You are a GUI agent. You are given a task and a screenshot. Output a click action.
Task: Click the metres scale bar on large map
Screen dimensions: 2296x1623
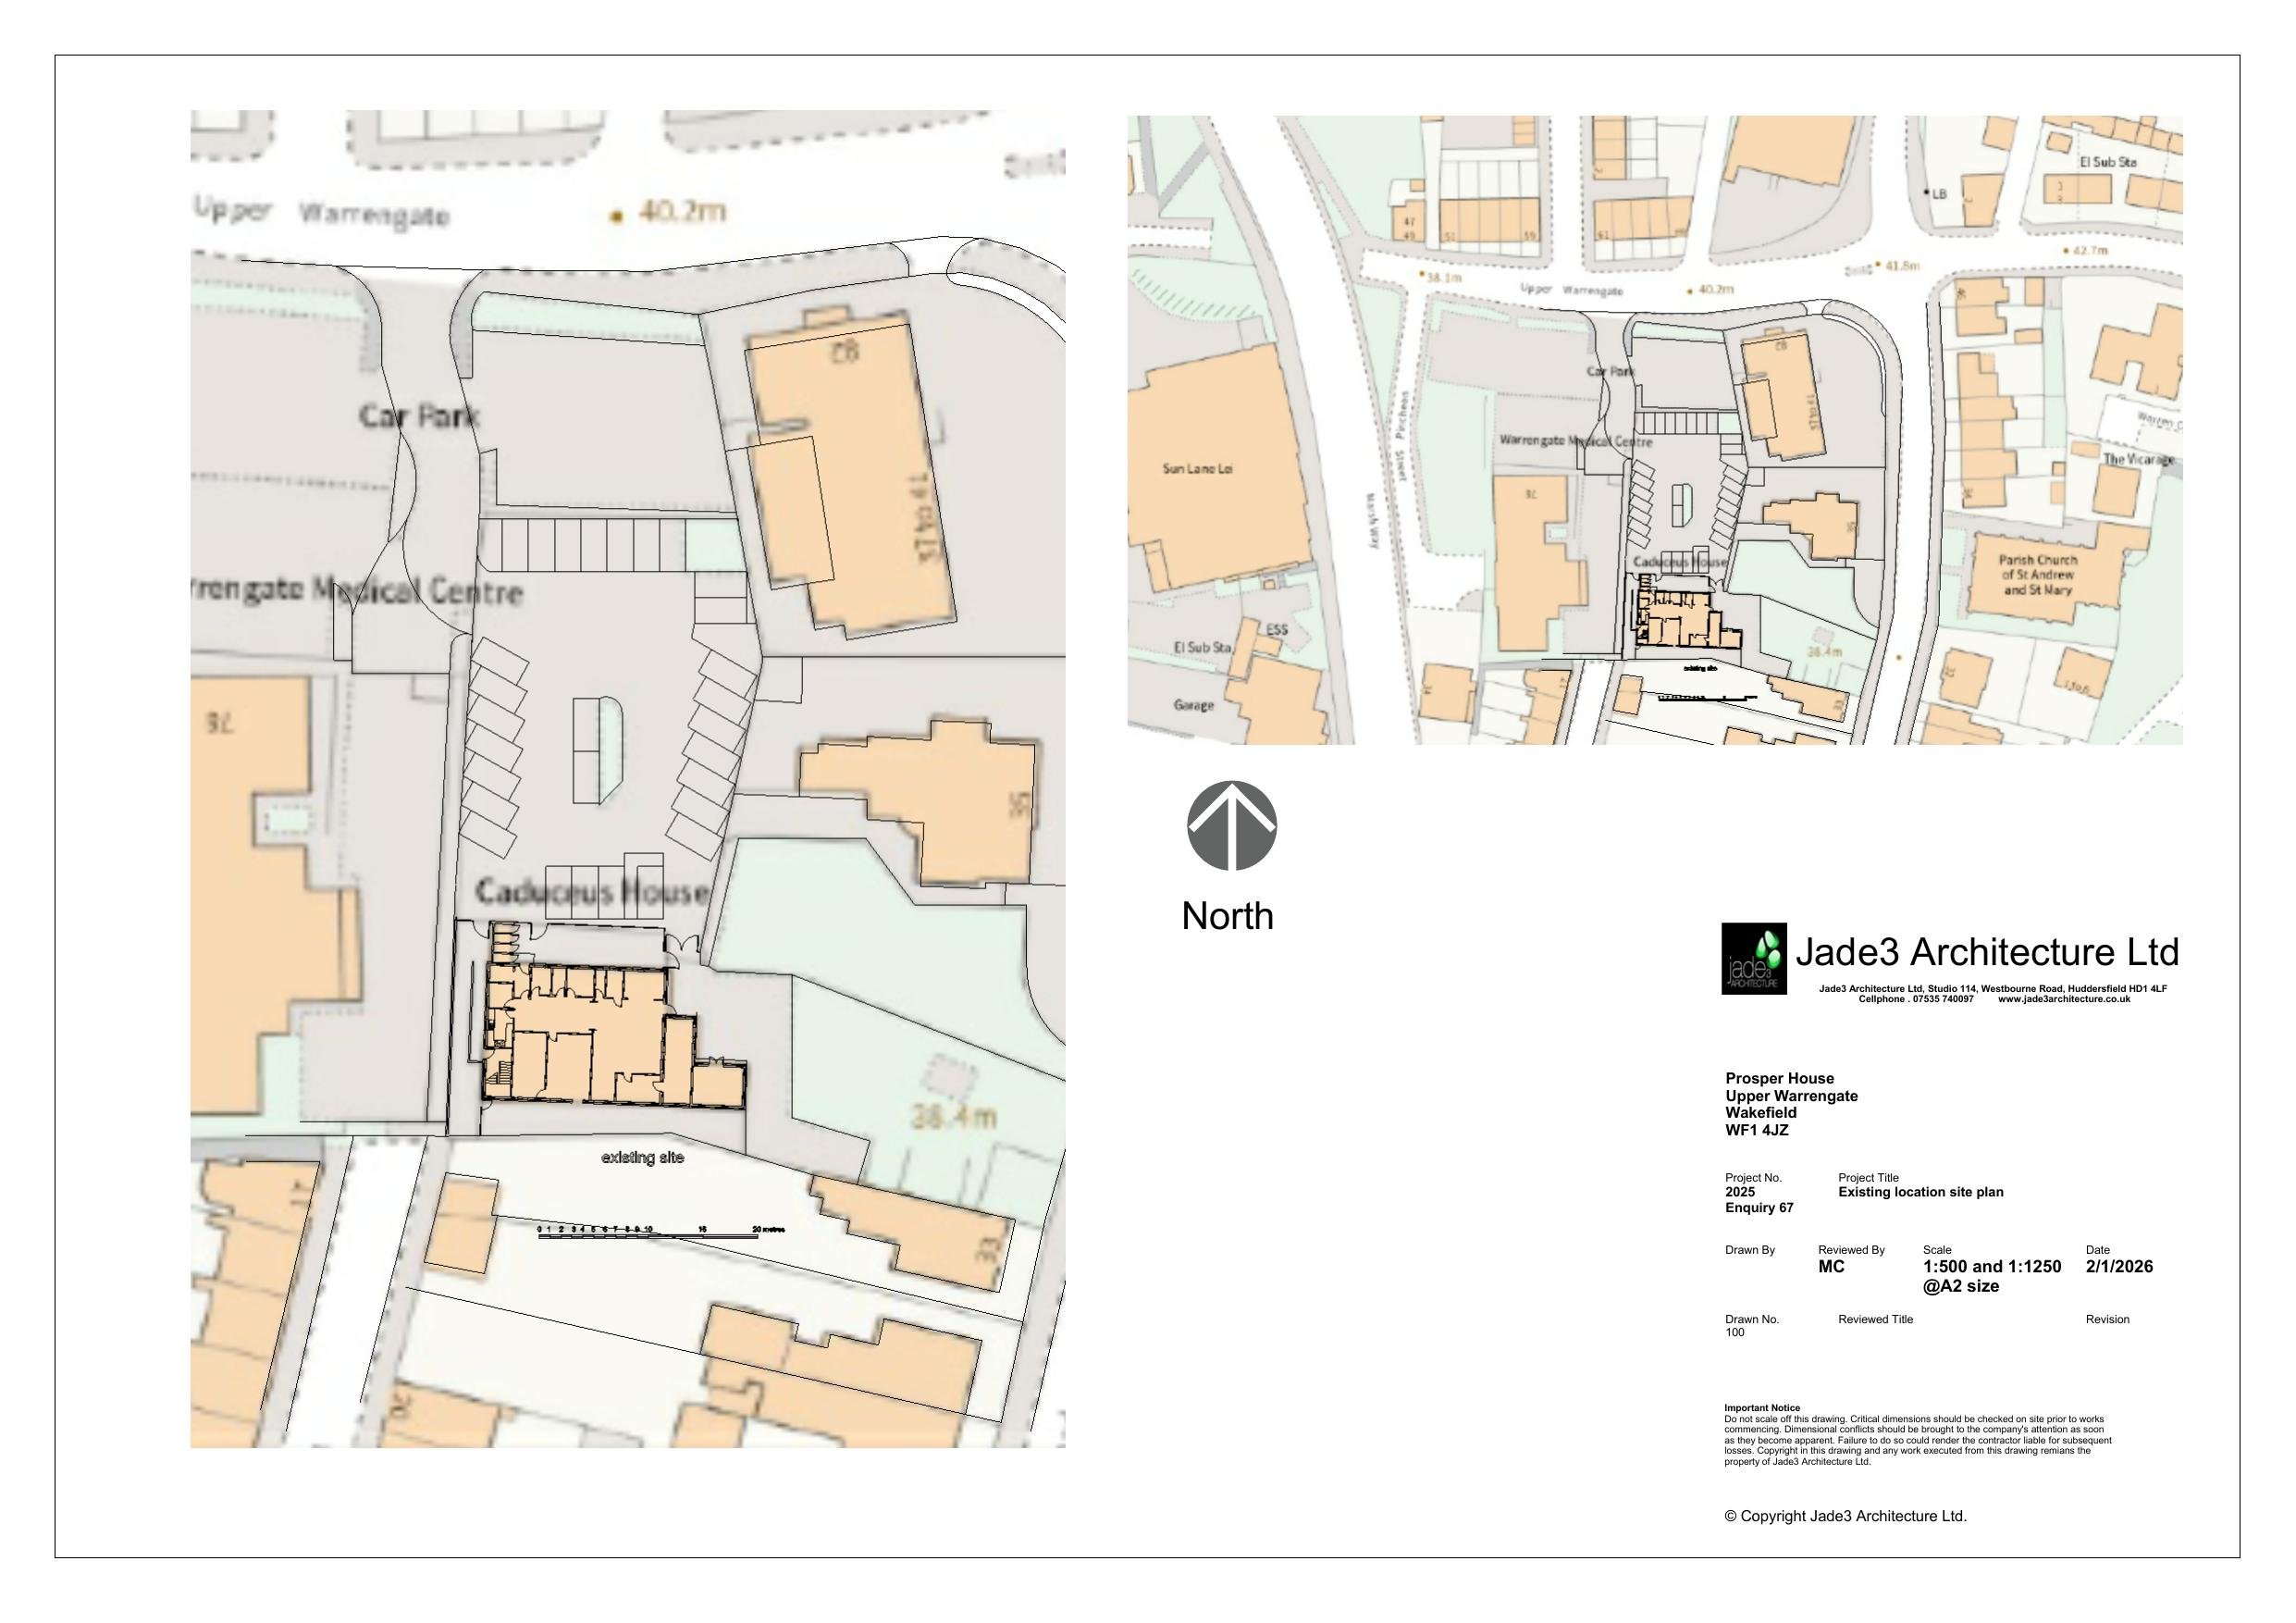coord(648,1236)
